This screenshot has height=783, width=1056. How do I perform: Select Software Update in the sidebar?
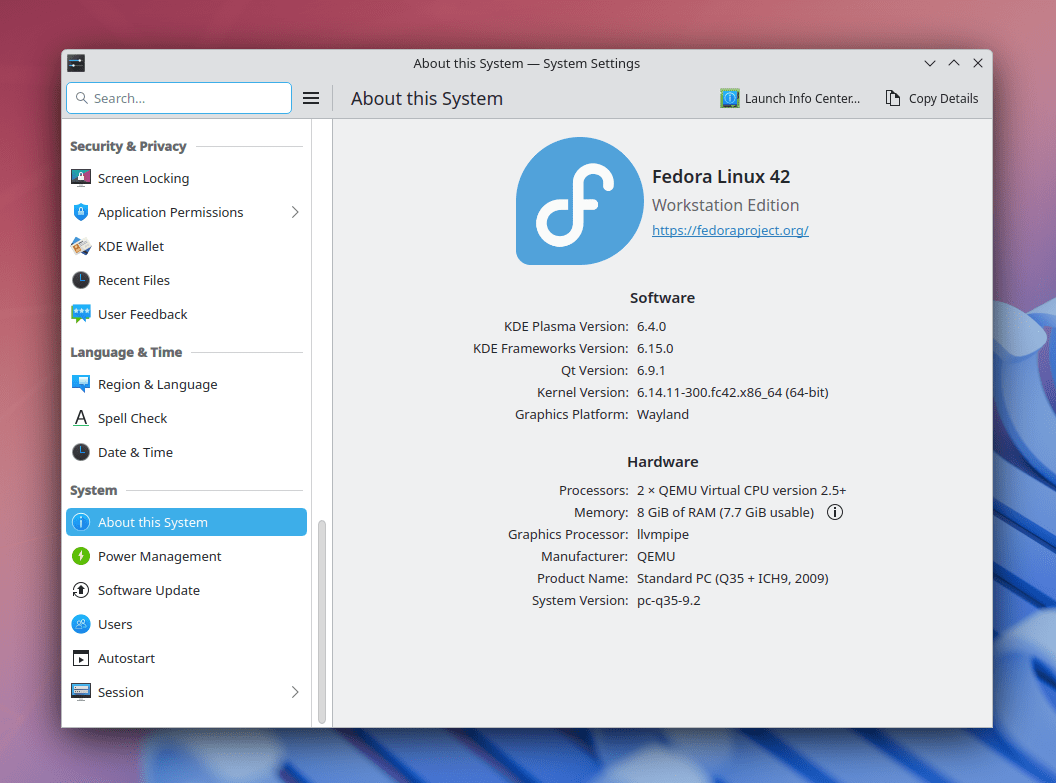(x=187, y=590)
